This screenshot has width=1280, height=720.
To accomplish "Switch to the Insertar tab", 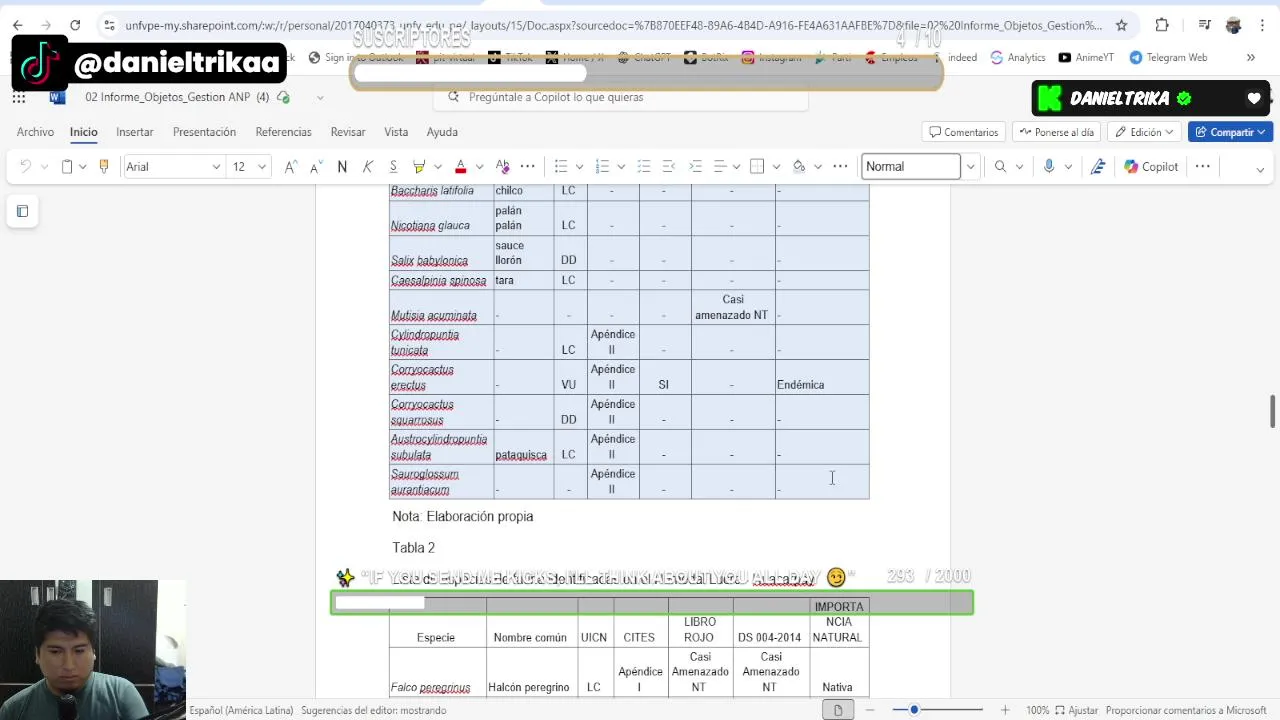I will coord(135,132).
